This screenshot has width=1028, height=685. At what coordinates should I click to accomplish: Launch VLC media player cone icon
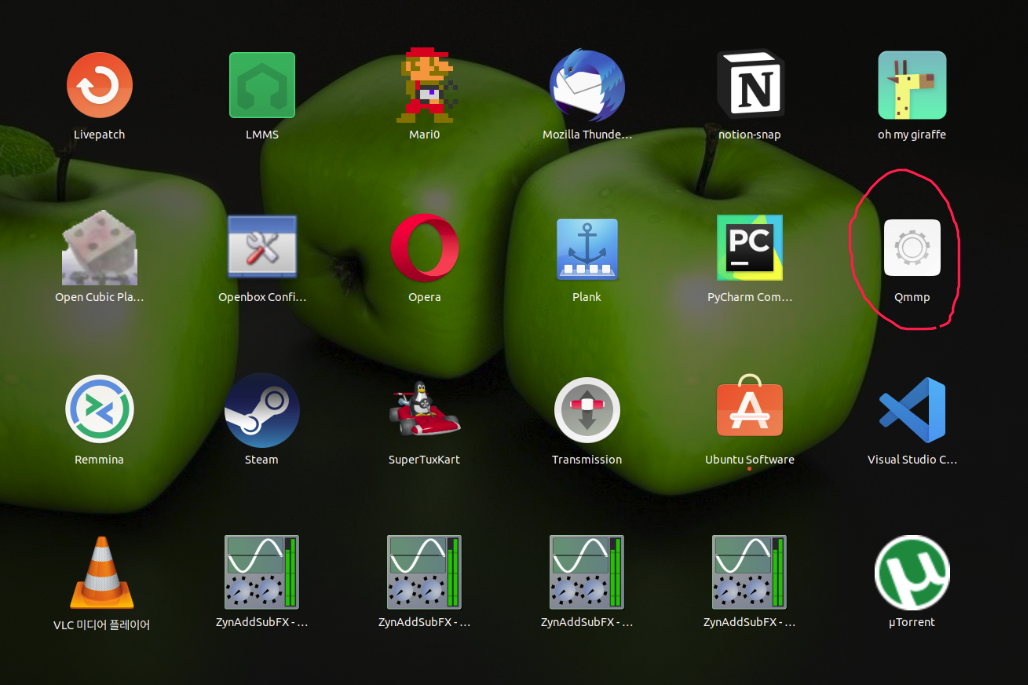tap(102, 573)
